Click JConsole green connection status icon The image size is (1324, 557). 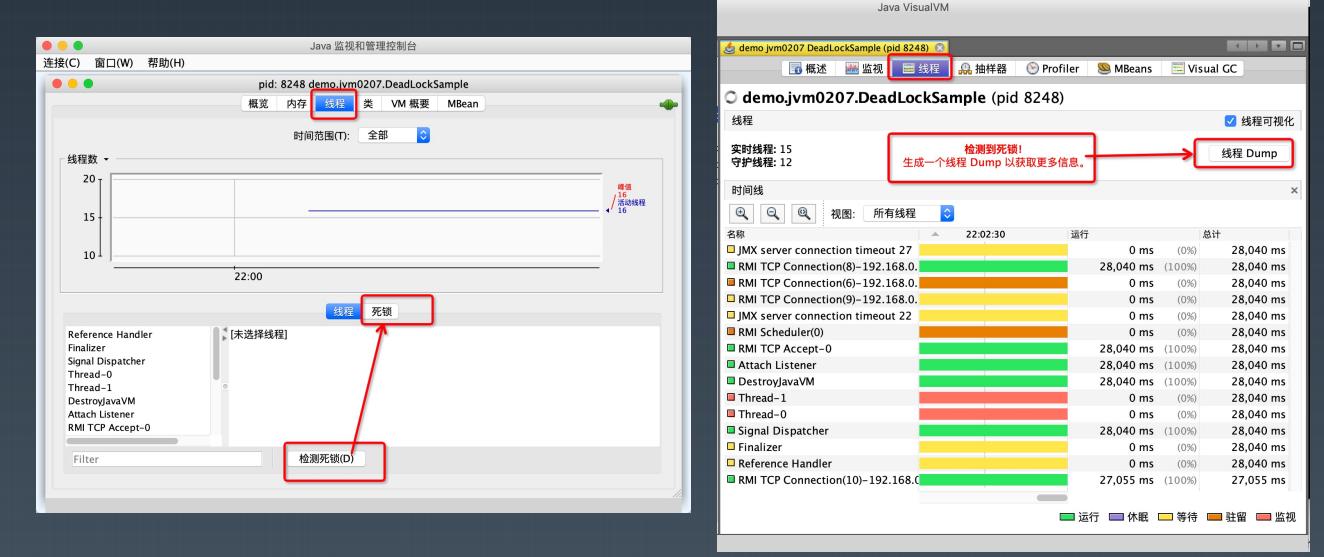point(668,104)
